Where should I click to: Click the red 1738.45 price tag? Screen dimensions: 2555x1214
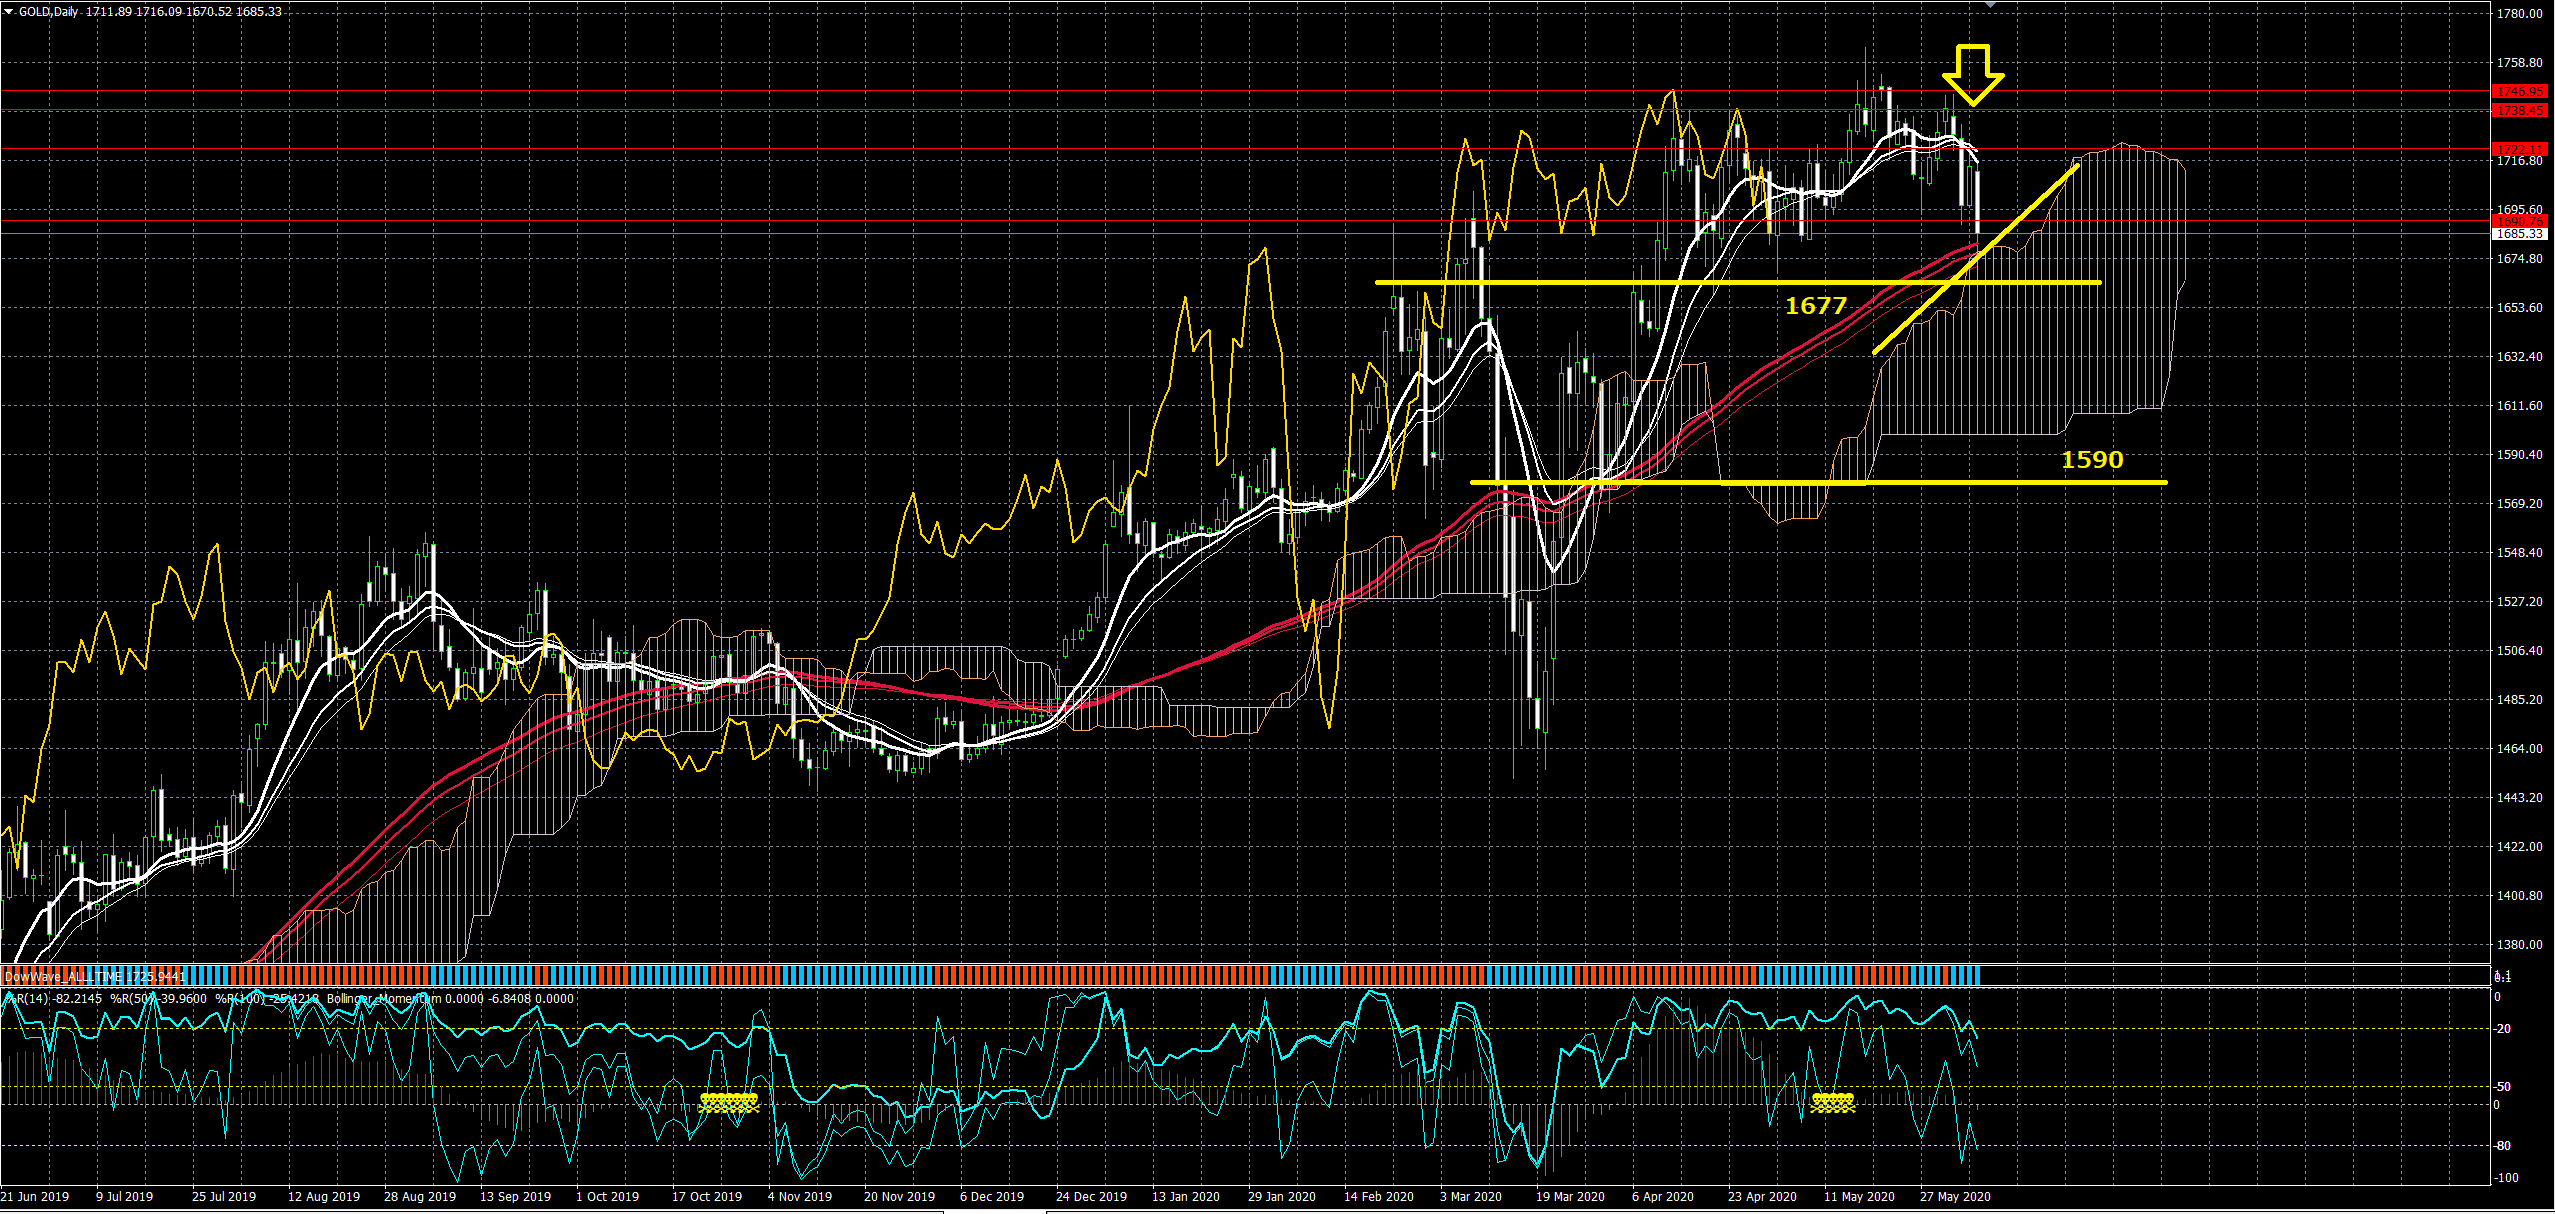coord(2519,111)
